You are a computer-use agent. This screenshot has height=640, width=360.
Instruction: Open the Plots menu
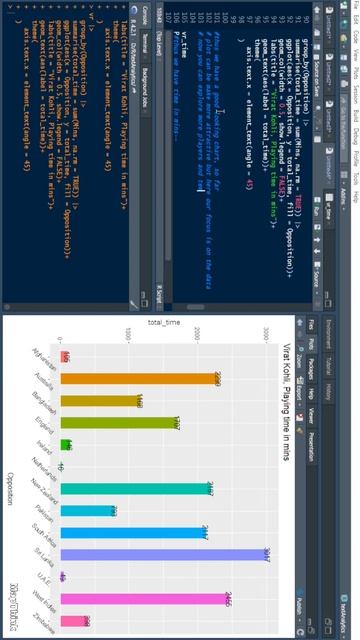pos(355,73)
